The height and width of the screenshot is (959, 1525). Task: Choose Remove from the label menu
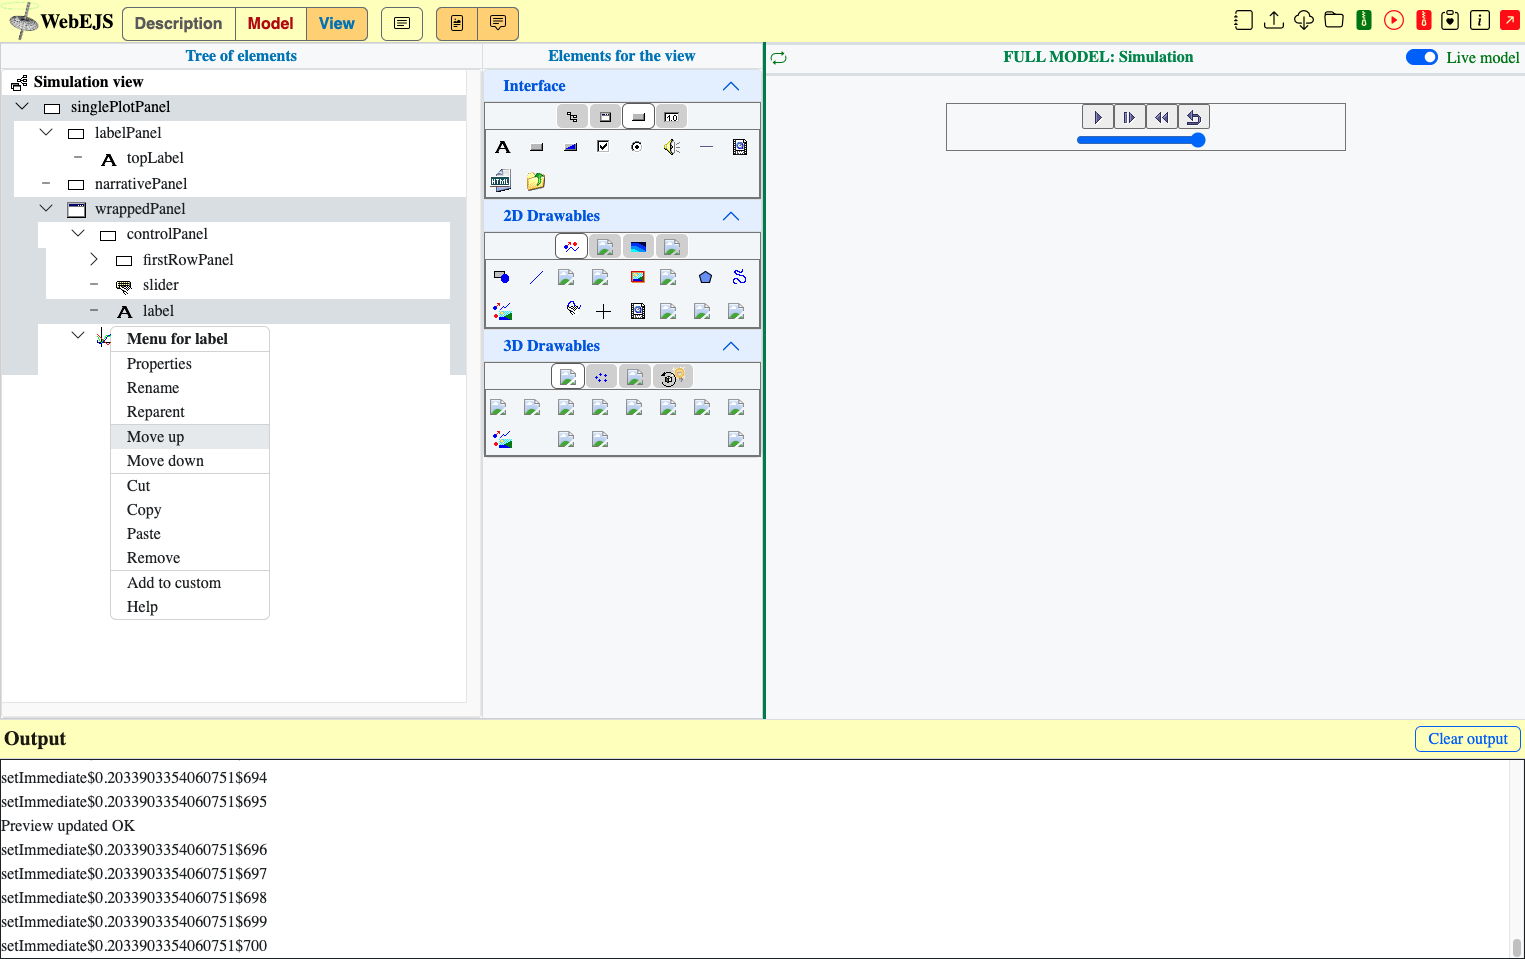pyautogui.click(x=190, y=558)
